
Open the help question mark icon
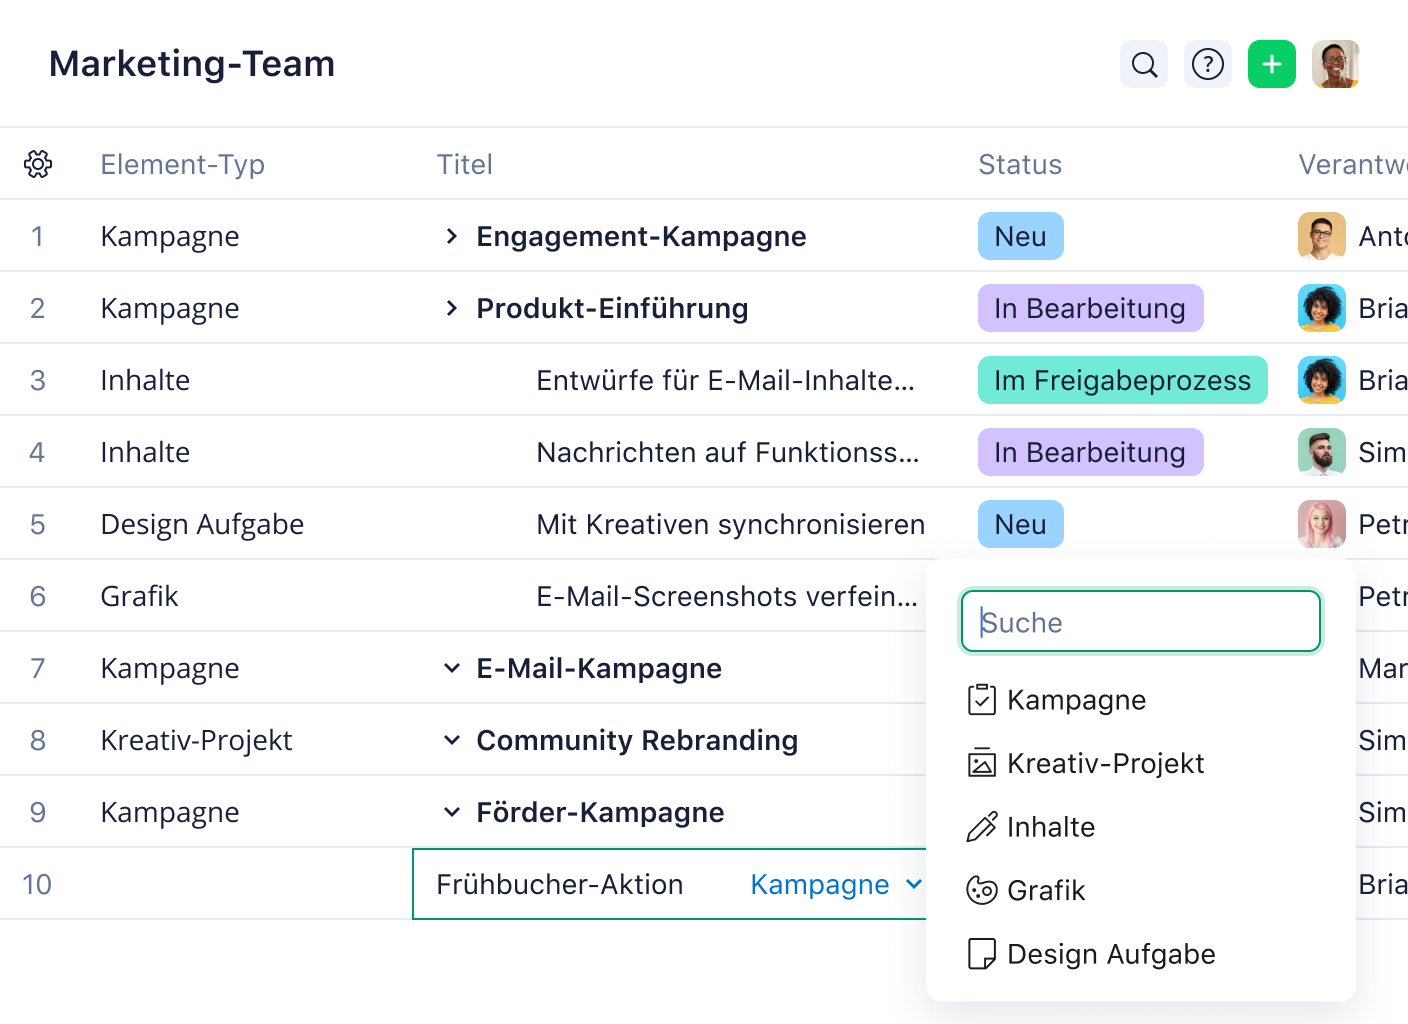[x=1208, y=65]
